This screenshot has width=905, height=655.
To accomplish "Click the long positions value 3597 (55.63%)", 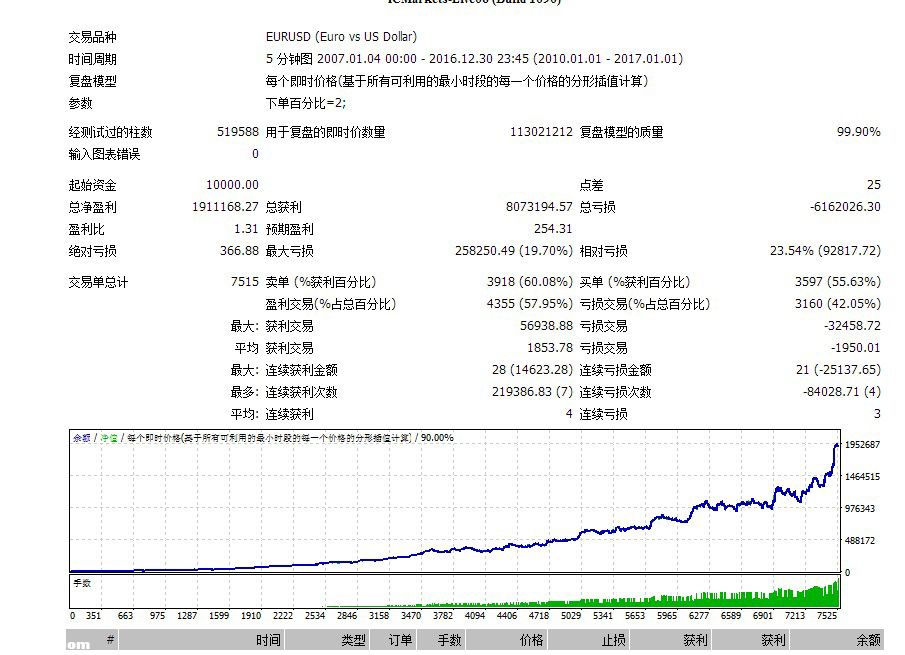I will point(838,282).
